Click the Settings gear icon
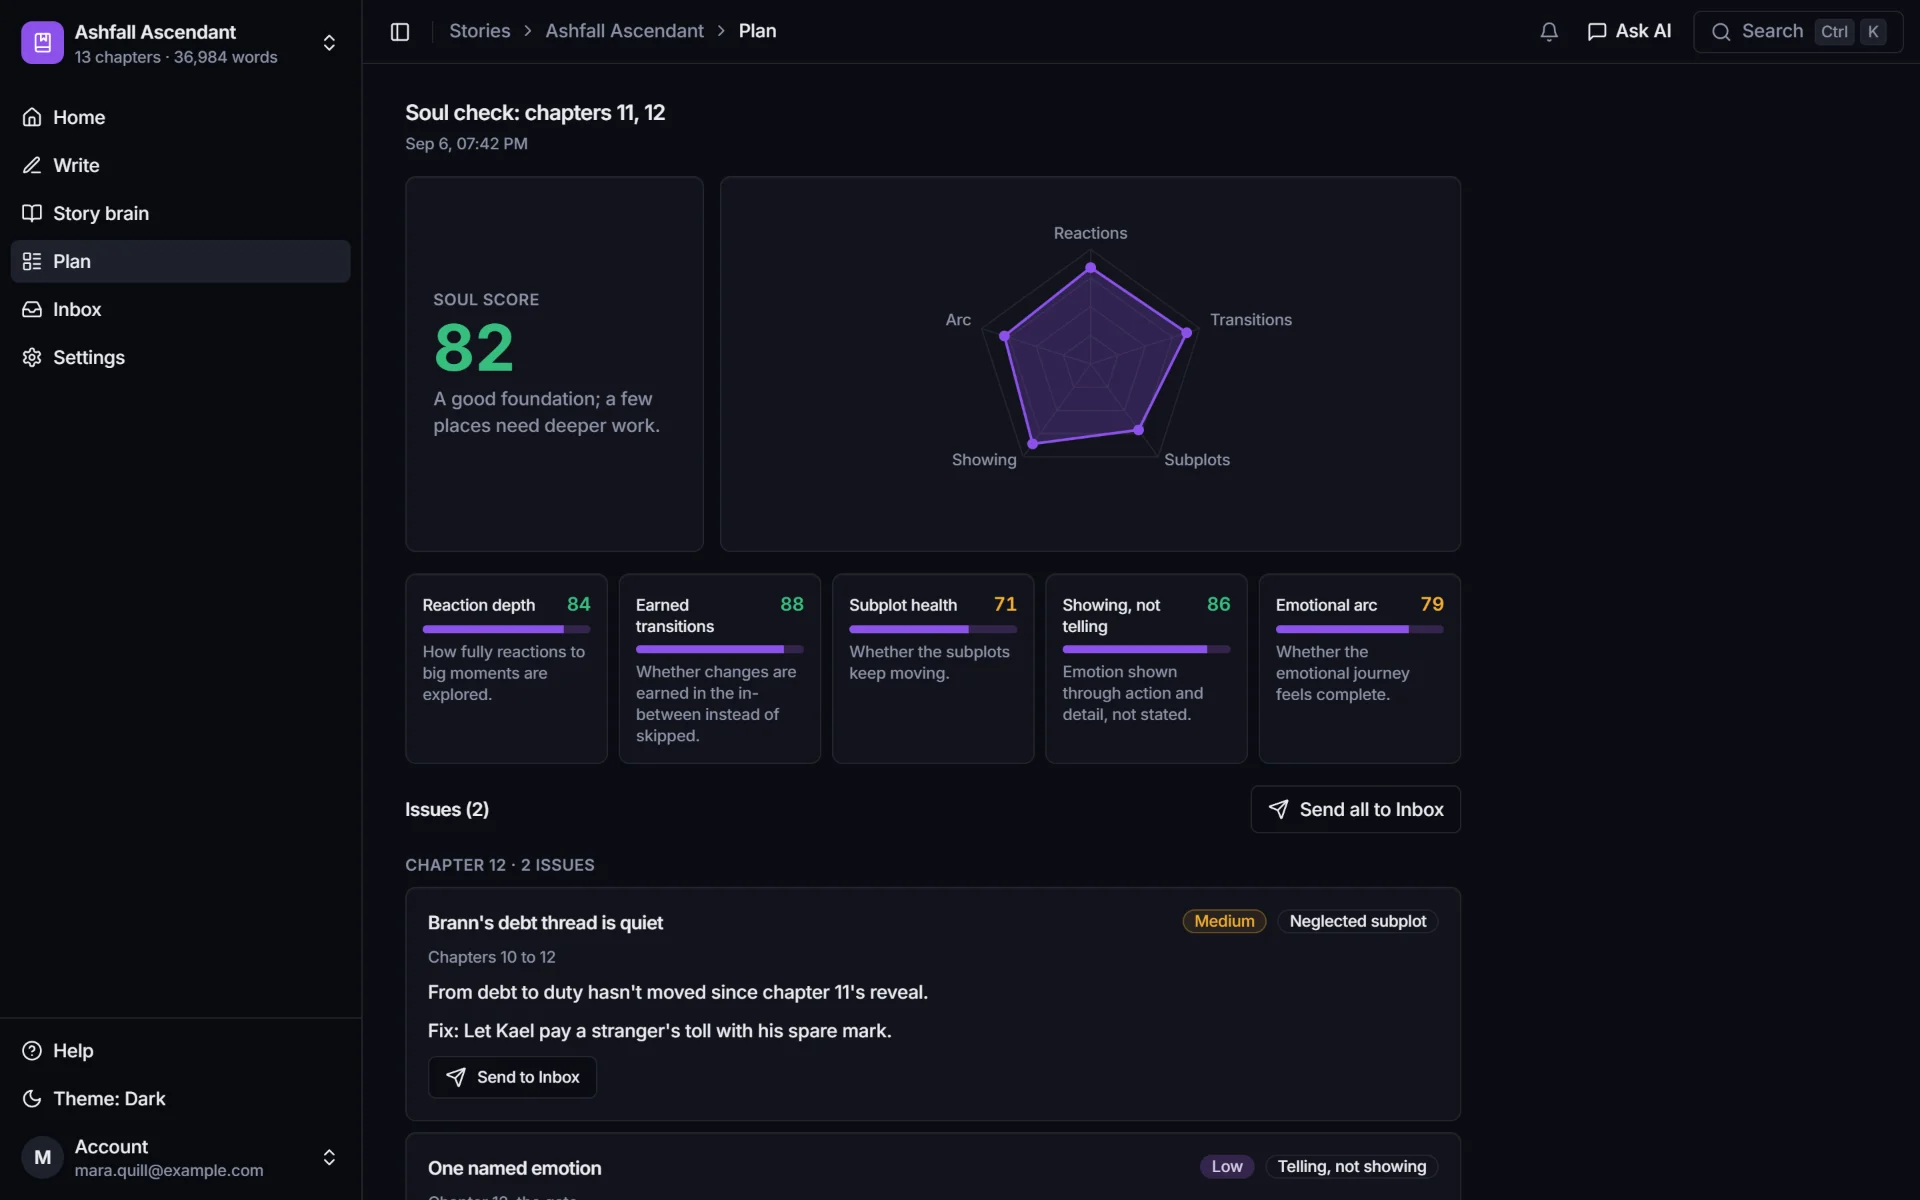 click(x=32, y=357)
